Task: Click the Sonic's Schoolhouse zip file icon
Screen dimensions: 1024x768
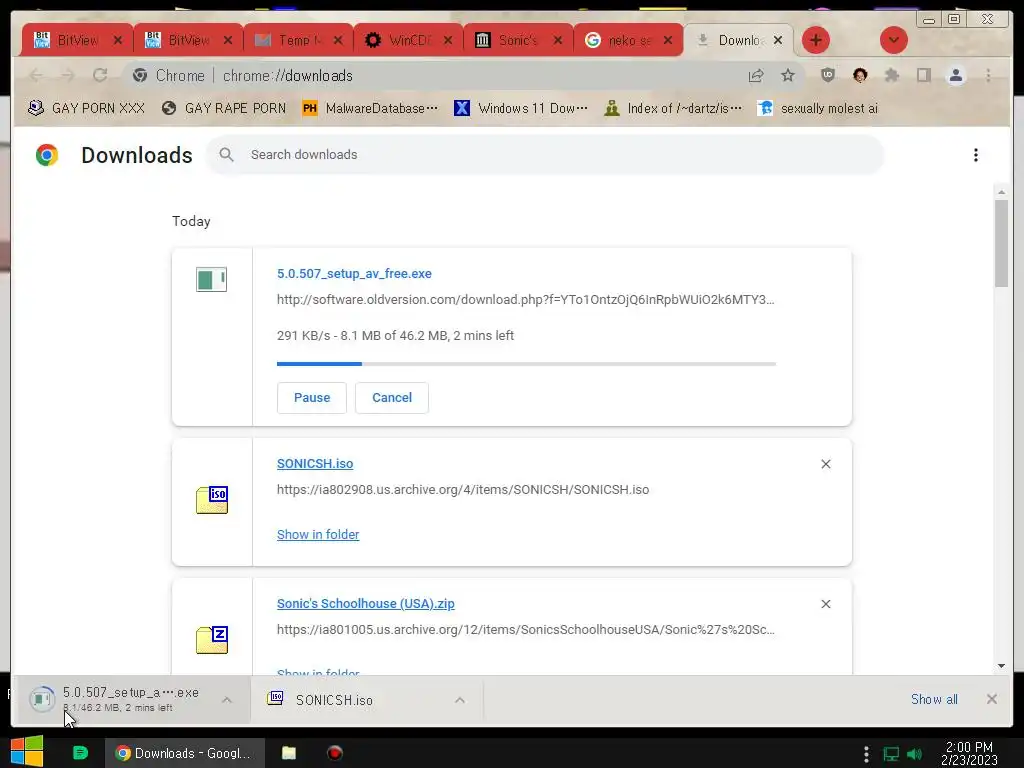Action: click(212, 640)
